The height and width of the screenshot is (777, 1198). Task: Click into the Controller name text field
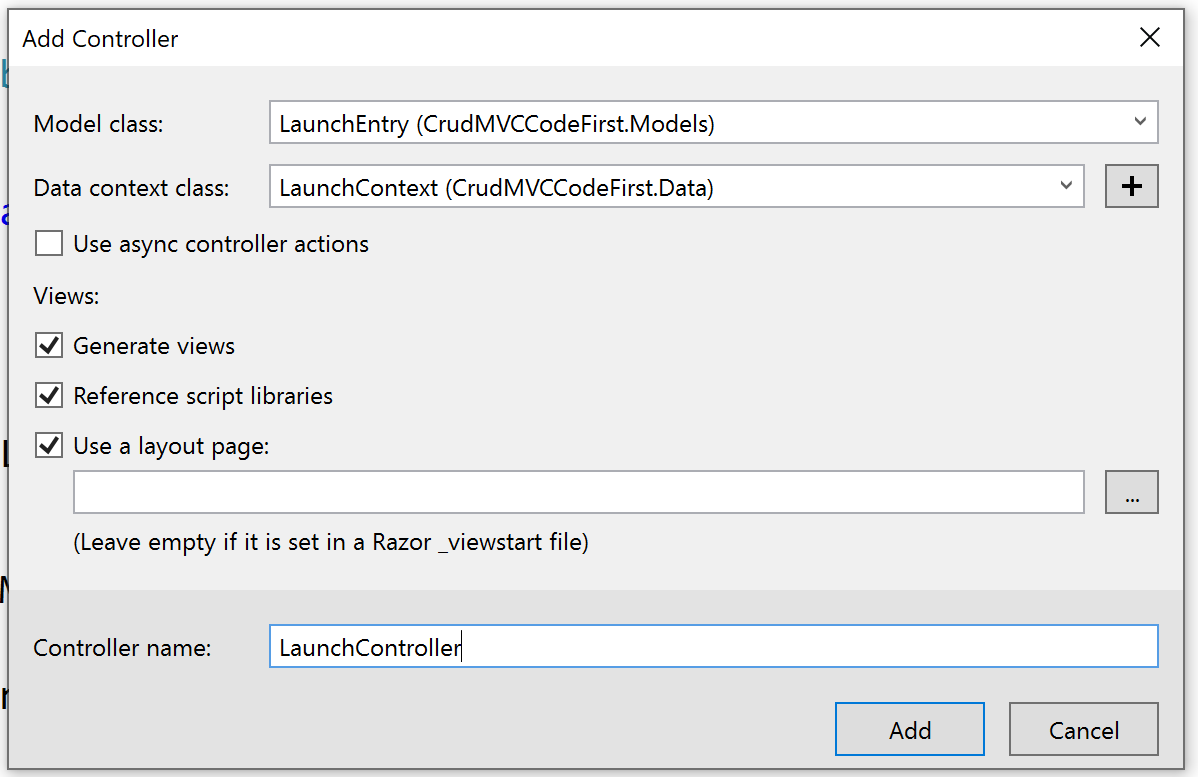point(712,647)
